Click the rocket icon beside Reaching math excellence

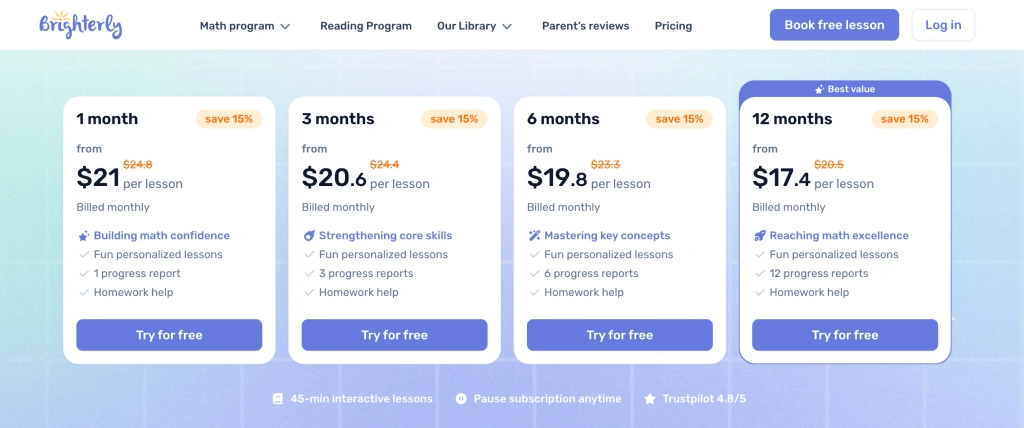point(759,236)
